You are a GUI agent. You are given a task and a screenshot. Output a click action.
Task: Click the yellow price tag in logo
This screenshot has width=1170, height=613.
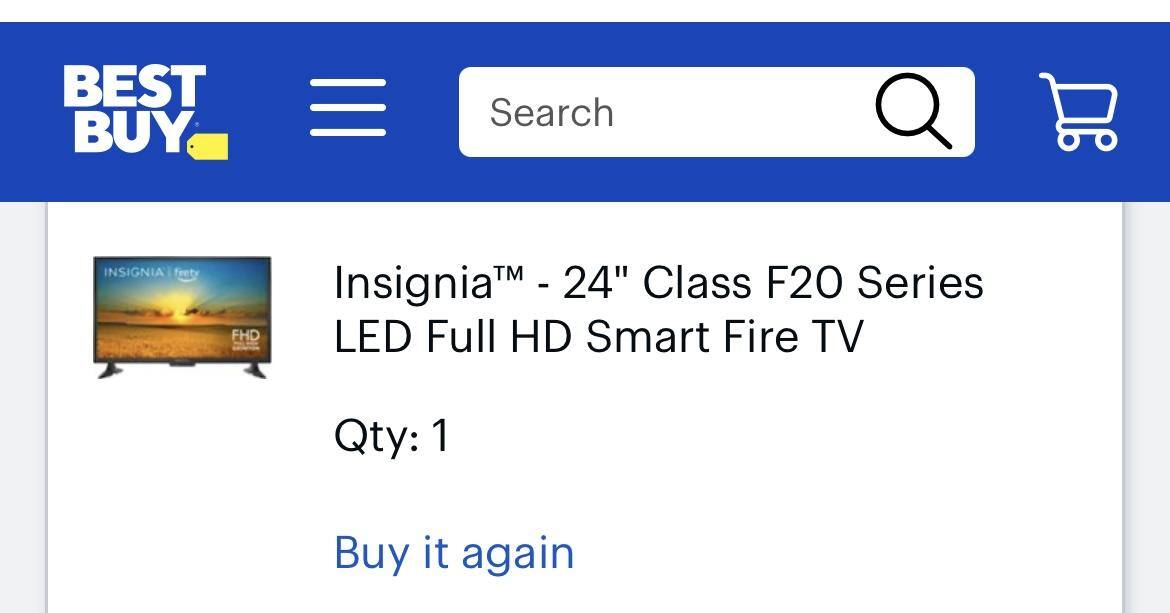point(209,146)
